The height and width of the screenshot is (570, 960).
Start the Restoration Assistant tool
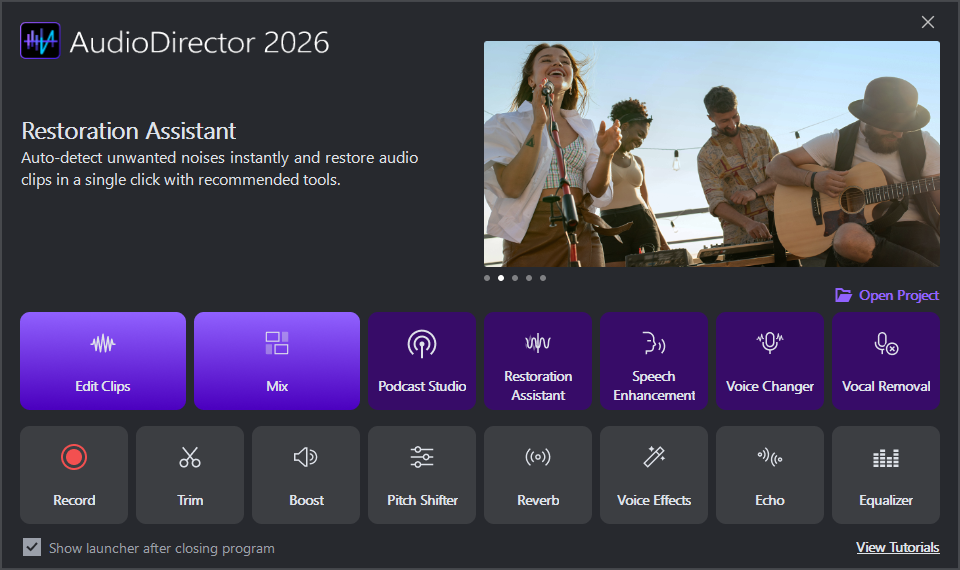538,361
